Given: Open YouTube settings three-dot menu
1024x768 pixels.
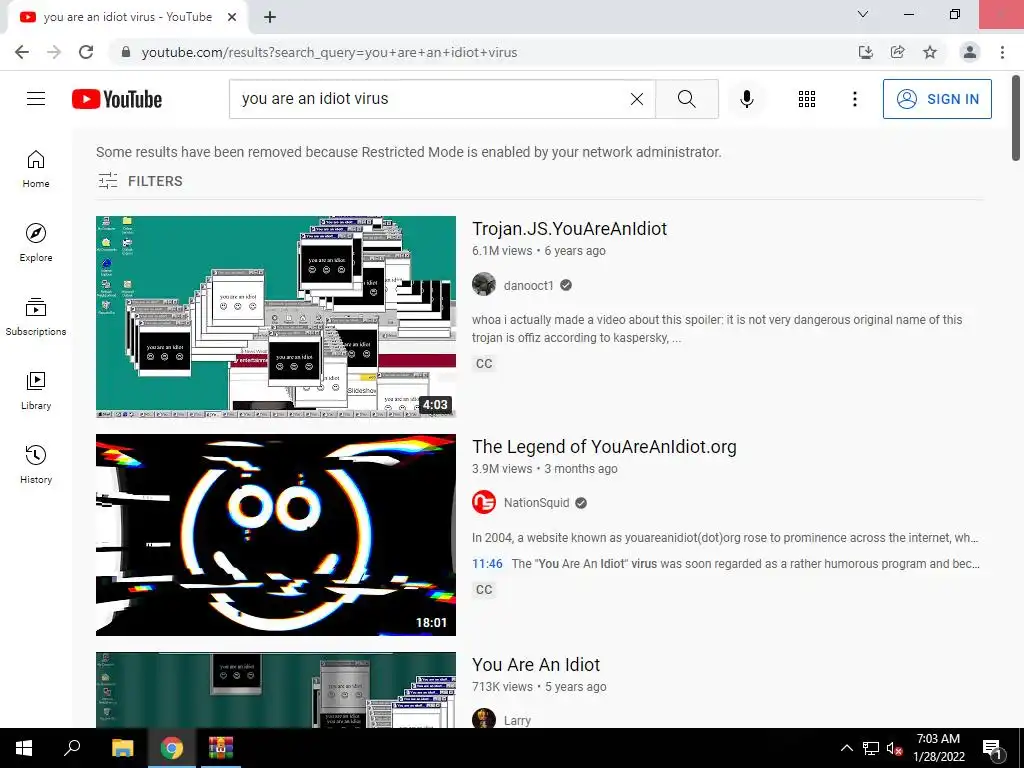Looking at the screenshot, I should [854, 99].
